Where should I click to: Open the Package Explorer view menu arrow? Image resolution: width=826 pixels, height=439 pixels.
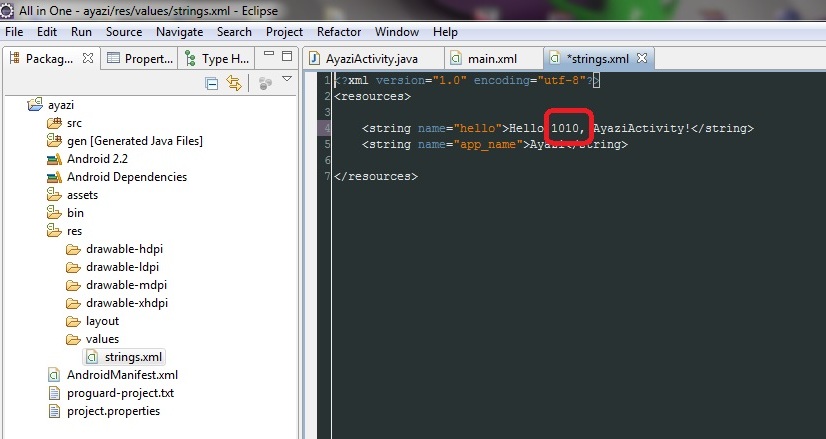tap(287, 79)
